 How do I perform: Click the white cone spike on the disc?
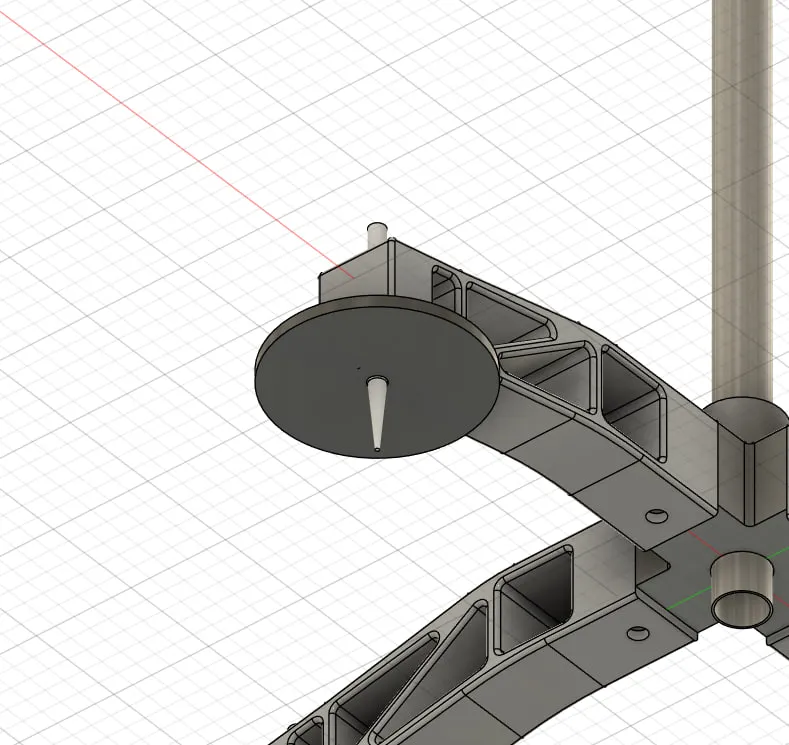(377, 412)
